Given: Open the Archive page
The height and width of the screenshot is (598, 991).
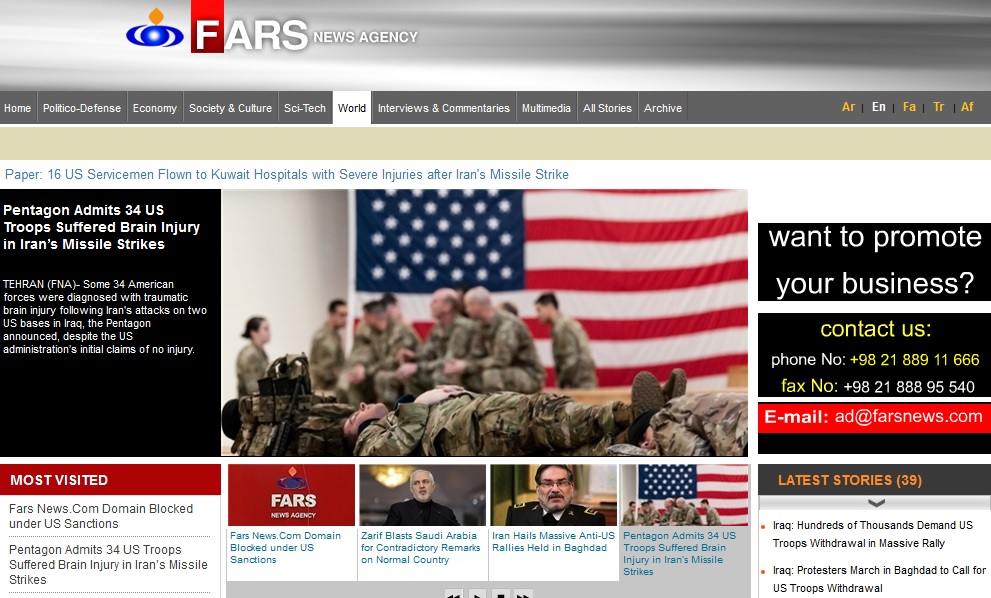Looking at the screenshot, I should [x=663, y=108].
